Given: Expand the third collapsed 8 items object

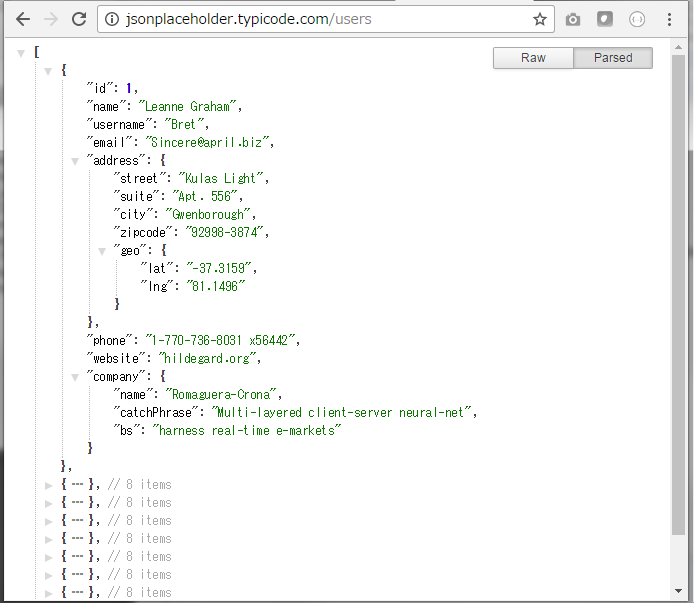Looking at the screenshot, I should 48,522.
